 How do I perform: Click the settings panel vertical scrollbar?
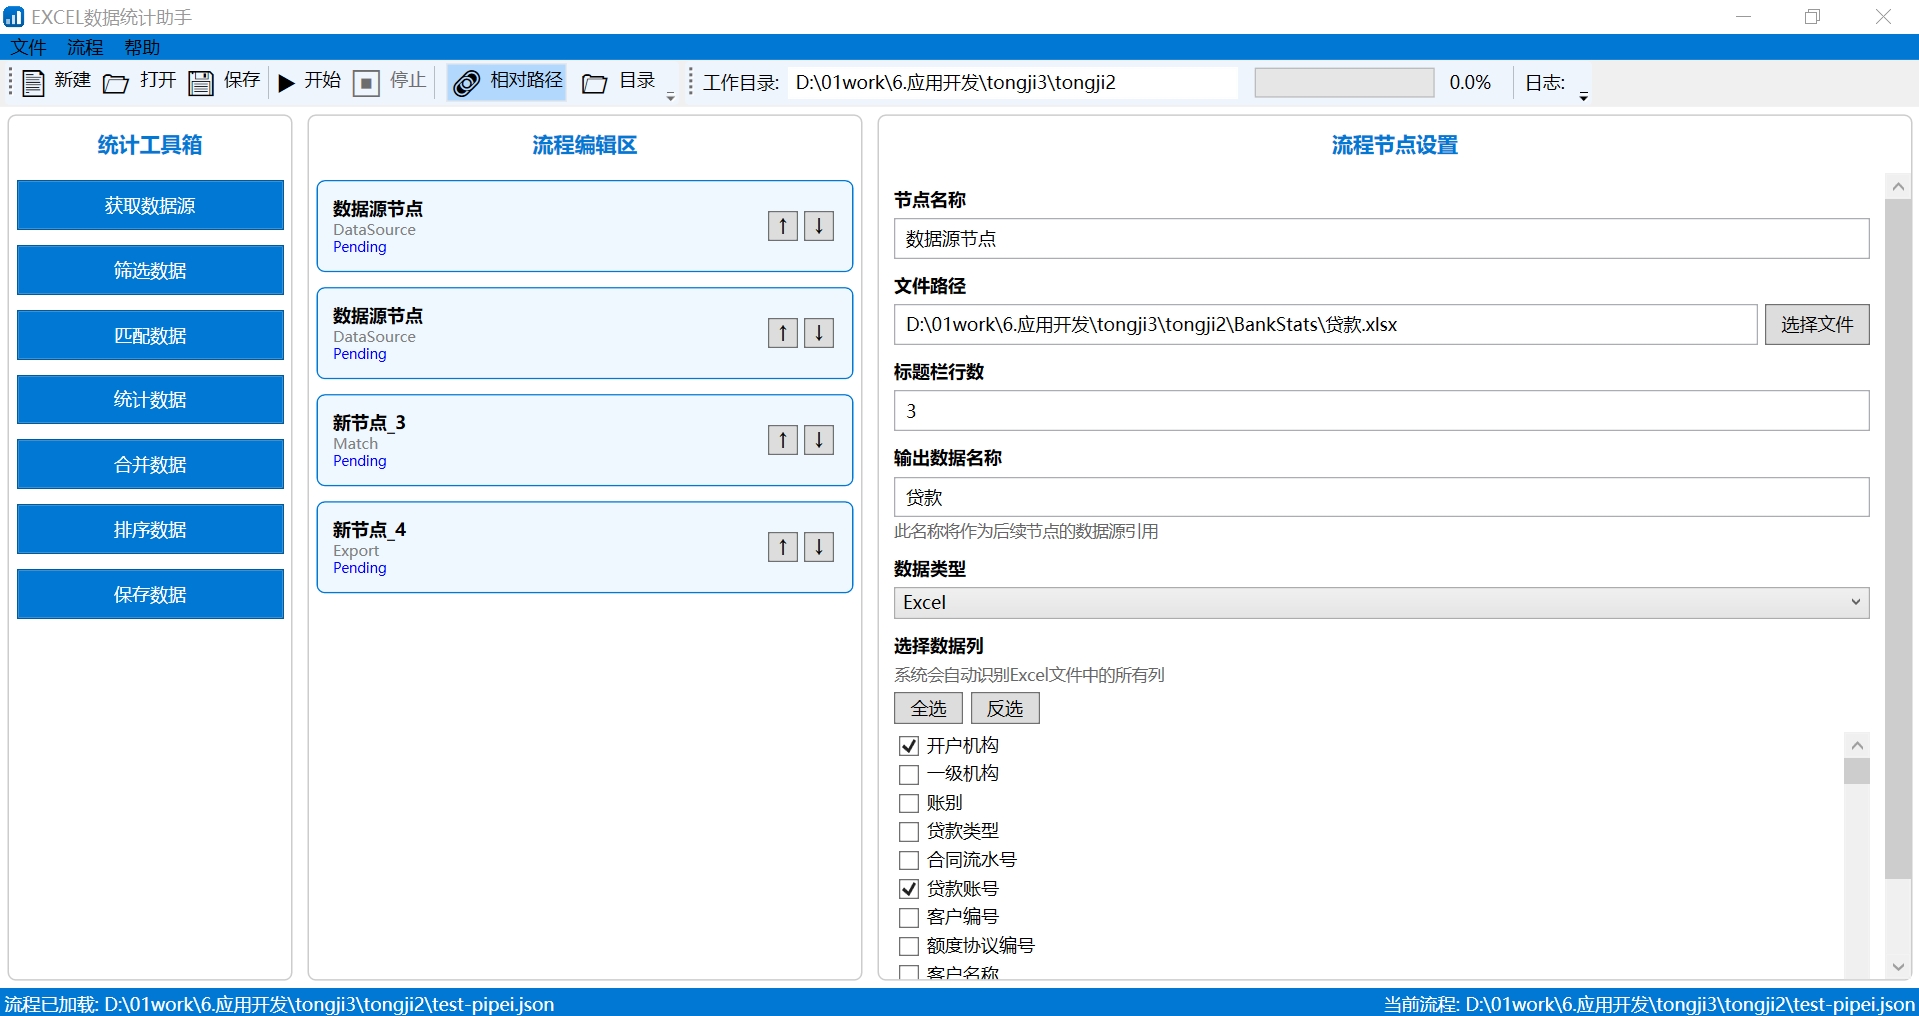[1897, 540]
